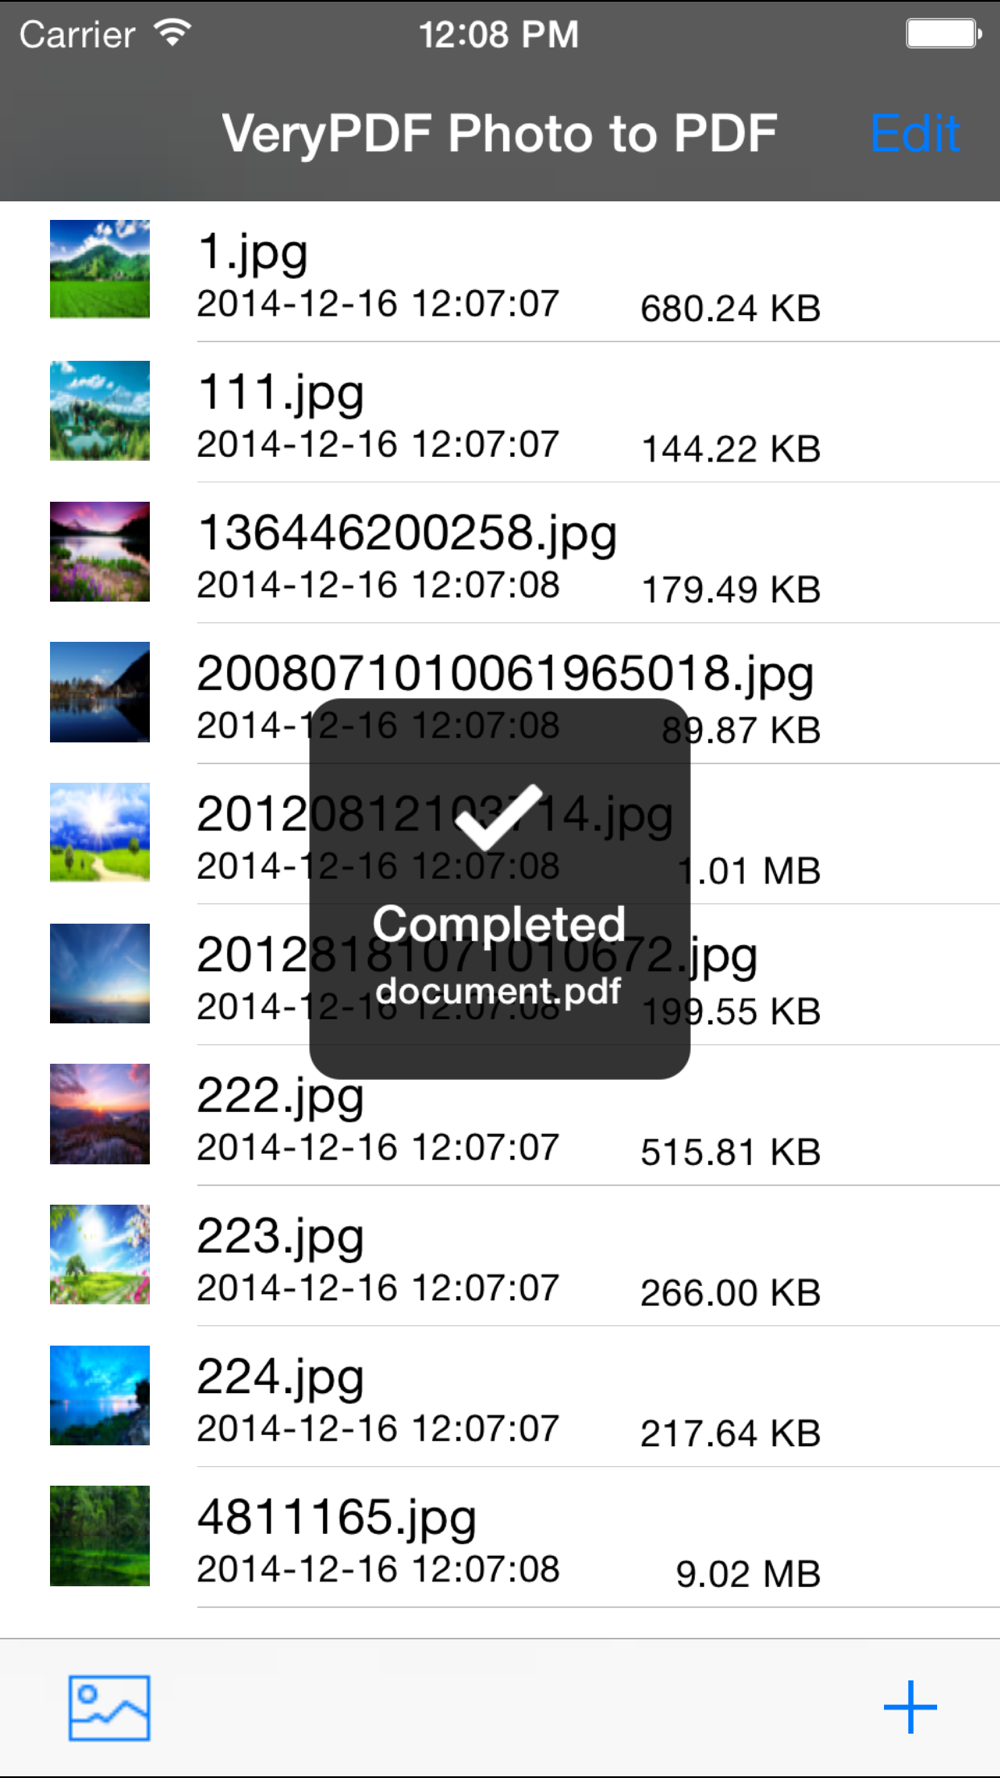Select the 224.jpg file name
The height and width of the screenshot is (1778, 1000).
coord(280,1378)
